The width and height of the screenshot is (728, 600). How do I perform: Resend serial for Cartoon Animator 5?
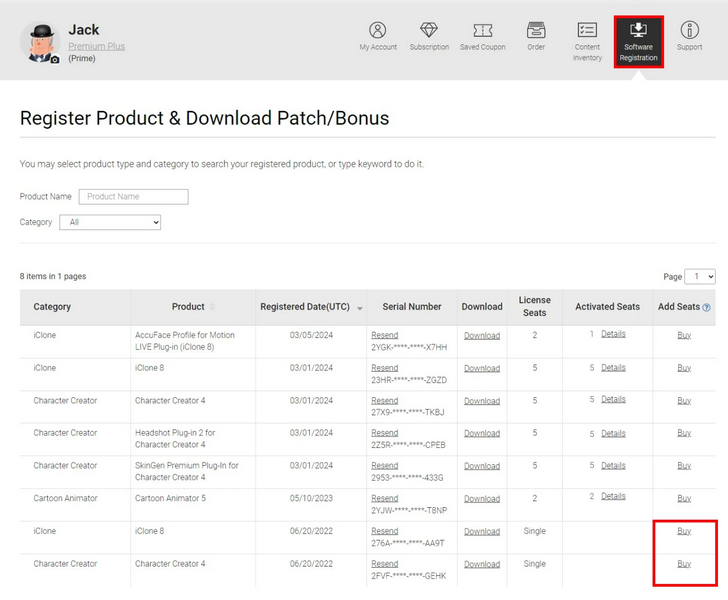click(x=384, y=498)
